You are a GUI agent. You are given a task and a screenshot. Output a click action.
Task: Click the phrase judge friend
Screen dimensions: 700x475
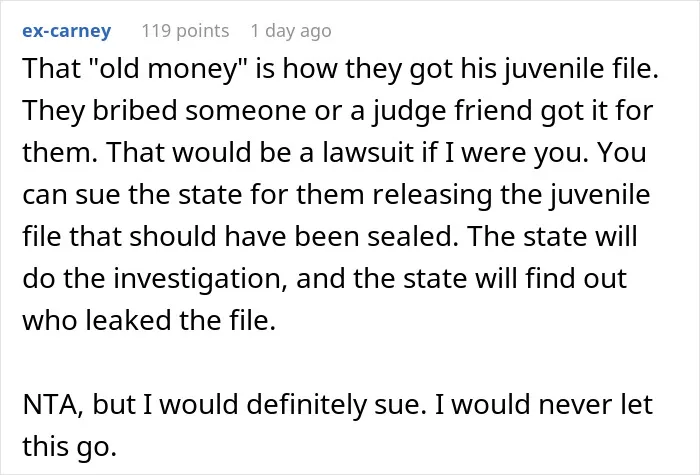(454, 112)
